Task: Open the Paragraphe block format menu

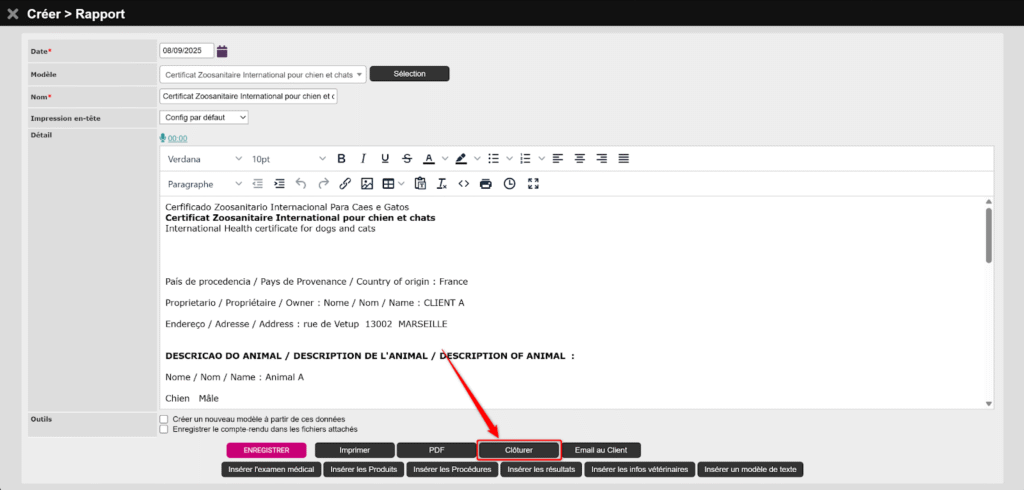Action: click(x=204, y=184)
